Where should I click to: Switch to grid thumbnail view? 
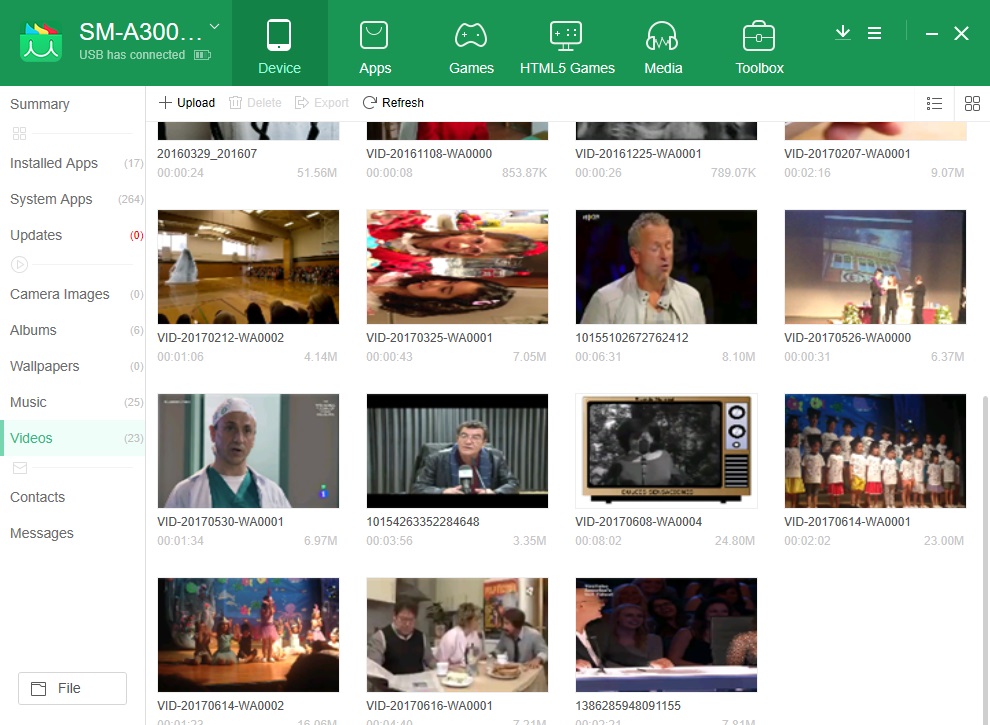pyautogui.click(x=972, y=103)
